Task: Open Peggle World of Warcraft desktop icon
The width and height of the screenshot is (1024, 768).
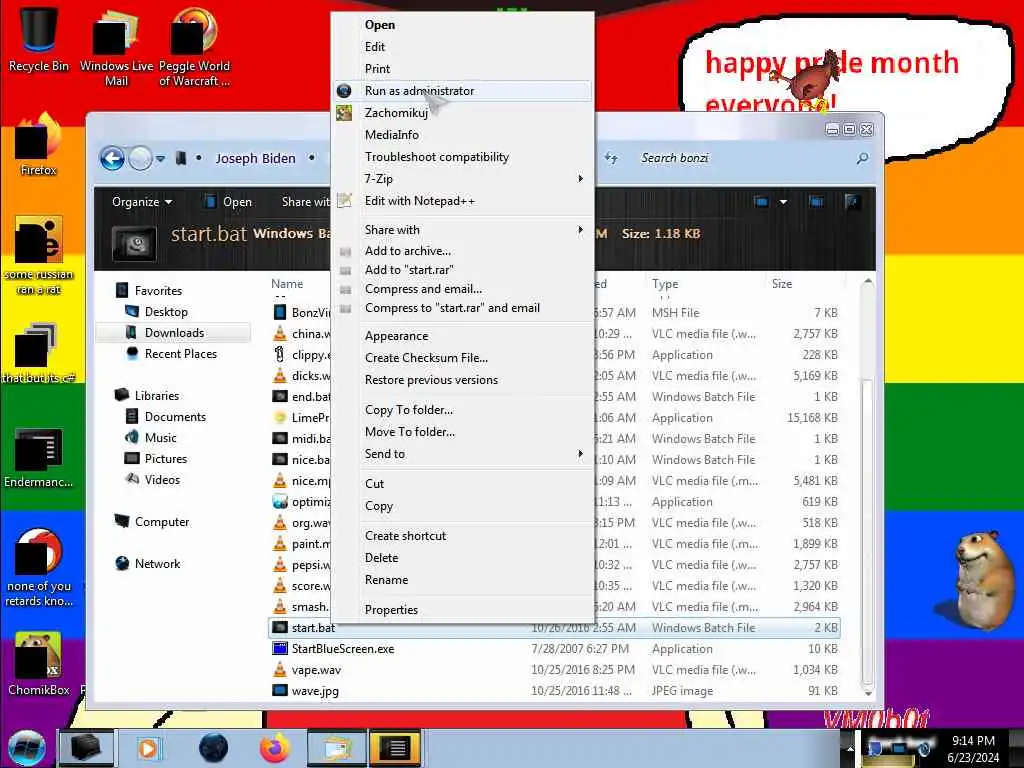Action: point(194,46)
